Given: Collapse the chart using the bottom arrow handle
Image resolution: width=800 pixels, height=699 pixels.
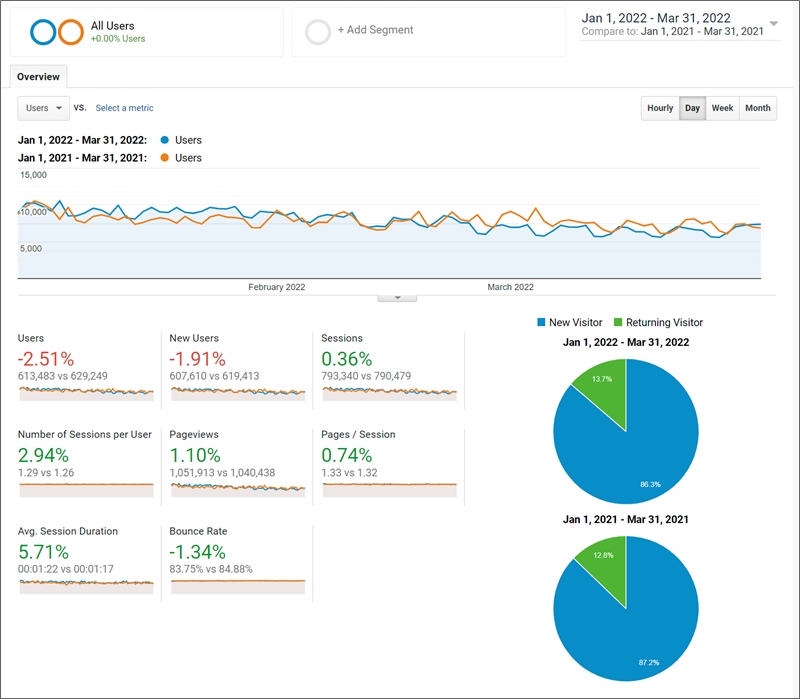Looking at the screenshot, I should point(397,297).
